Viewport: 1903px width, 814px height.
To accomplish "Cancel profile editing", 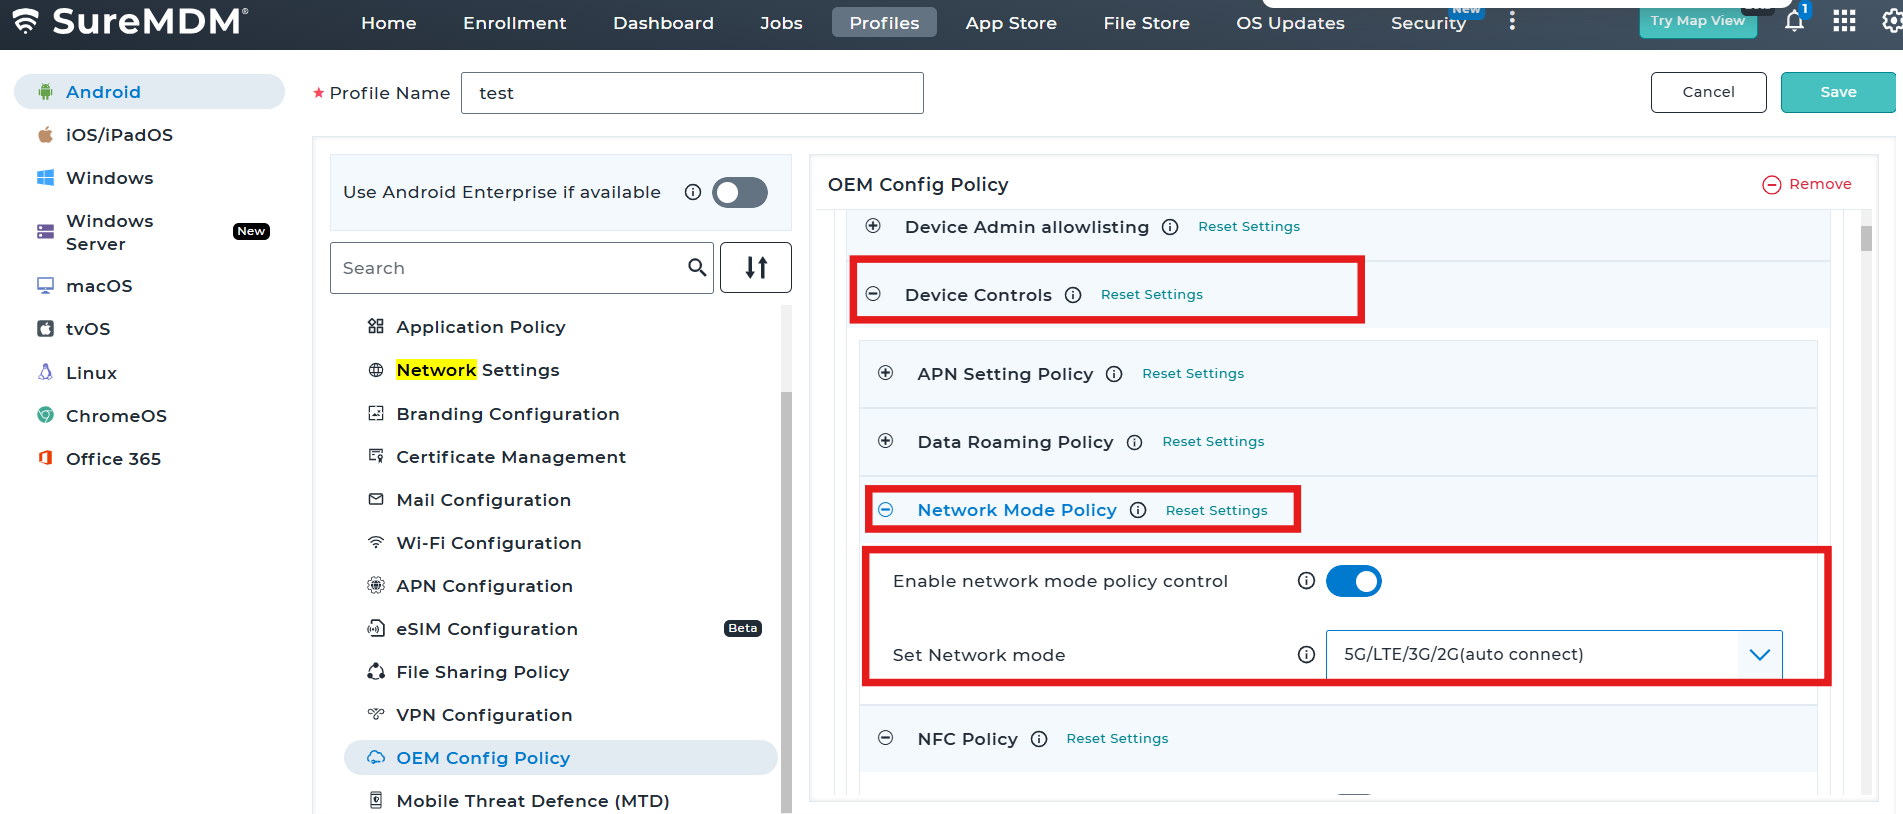I will click(1709, 92).
